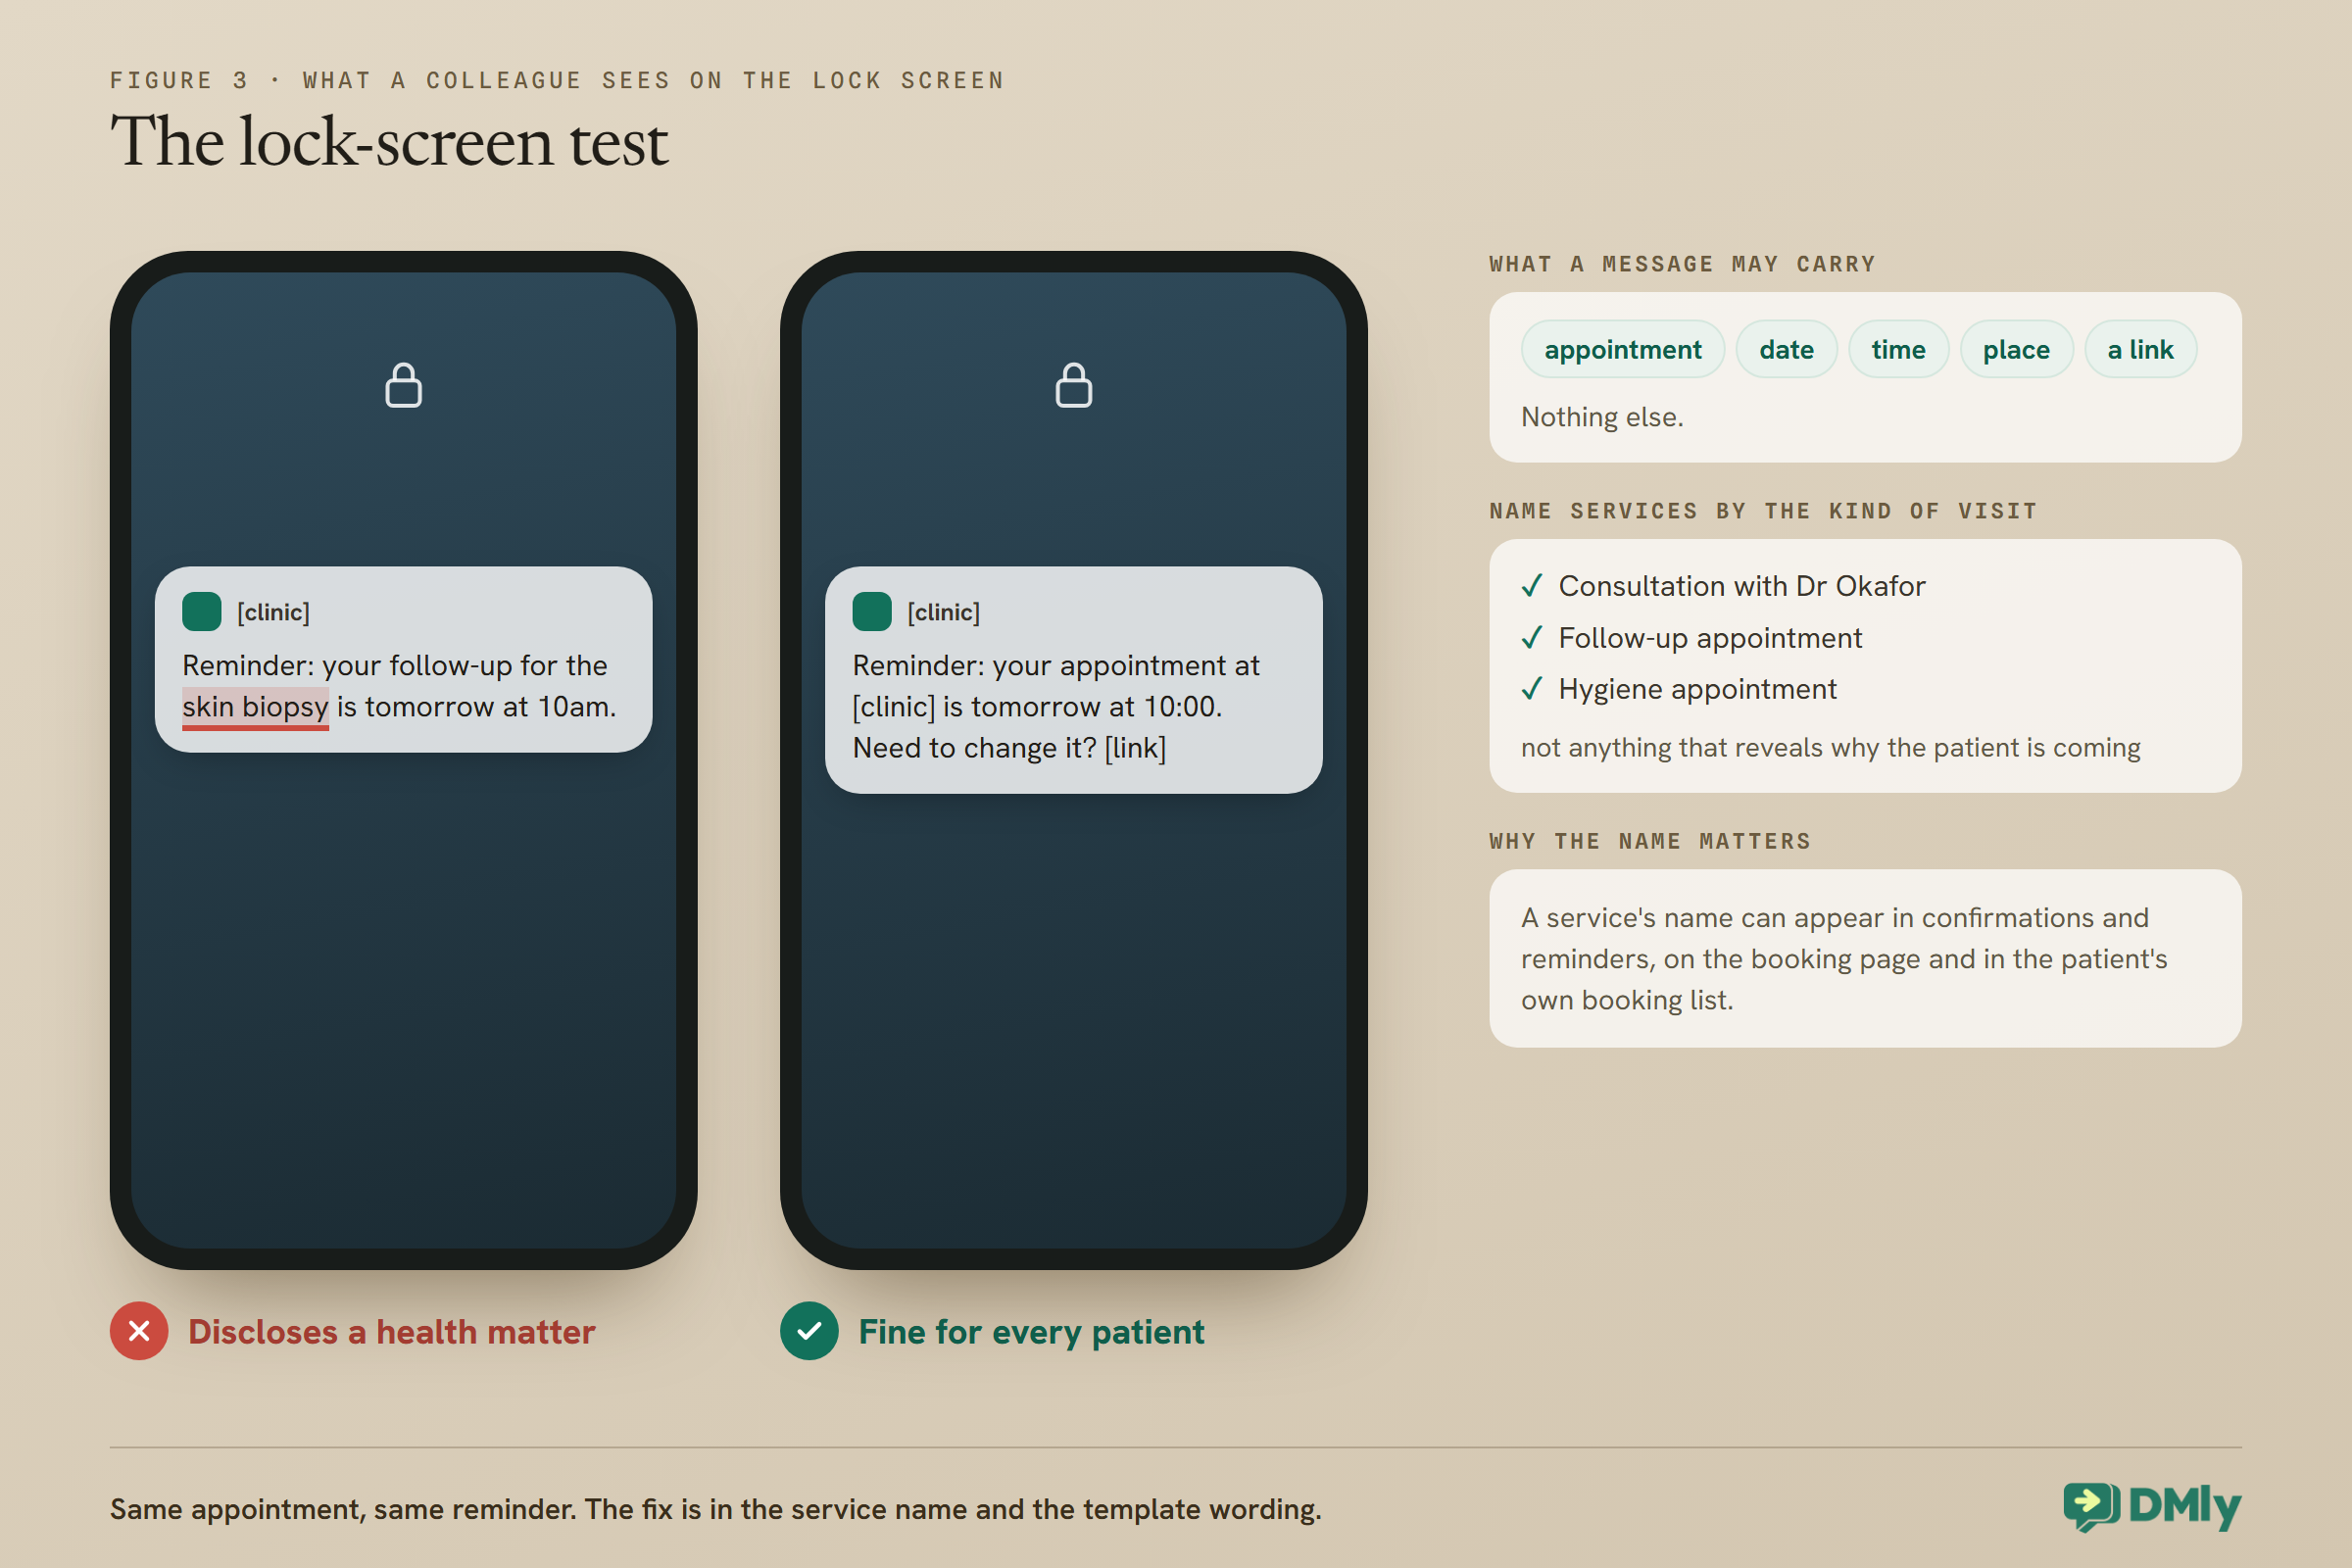Viewport: 2352px width, 1568px height.
Task: Click the Same appointment, same reminder footer text
Action: click(716, 1509)
